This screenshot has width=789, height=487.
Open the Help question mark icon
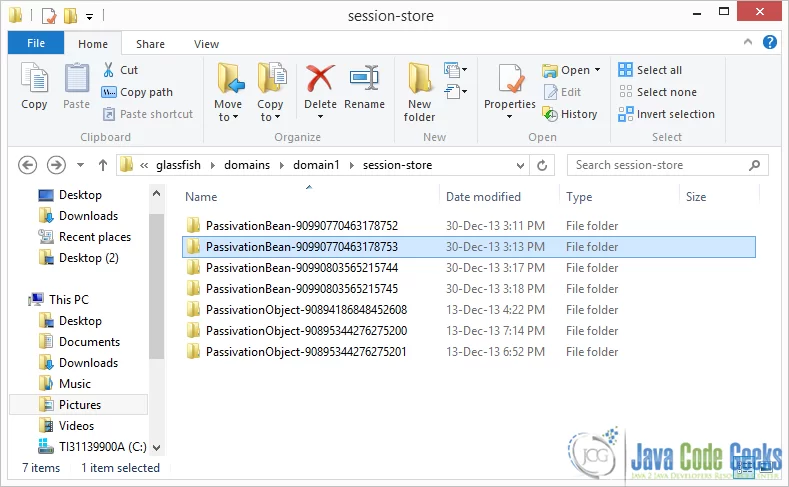click(769, 42)
